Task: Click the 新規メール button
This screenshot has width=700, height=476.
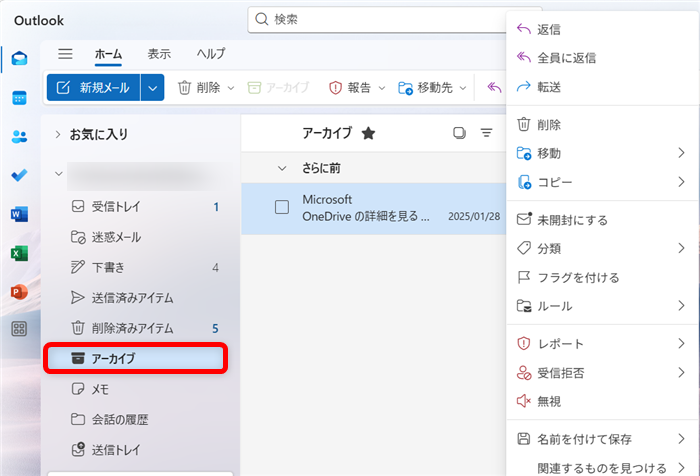Action: (94, 88)
